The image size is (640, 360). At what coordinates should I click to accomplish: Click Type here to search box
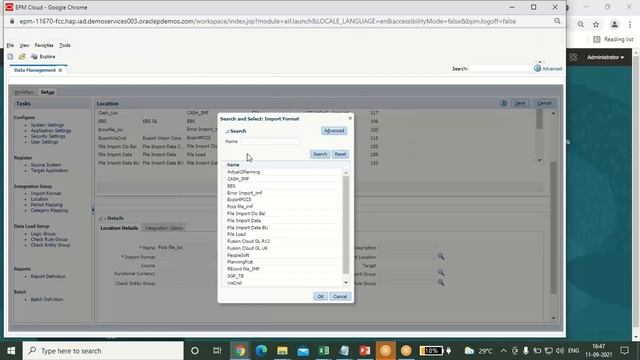click(x=103, y=351)
